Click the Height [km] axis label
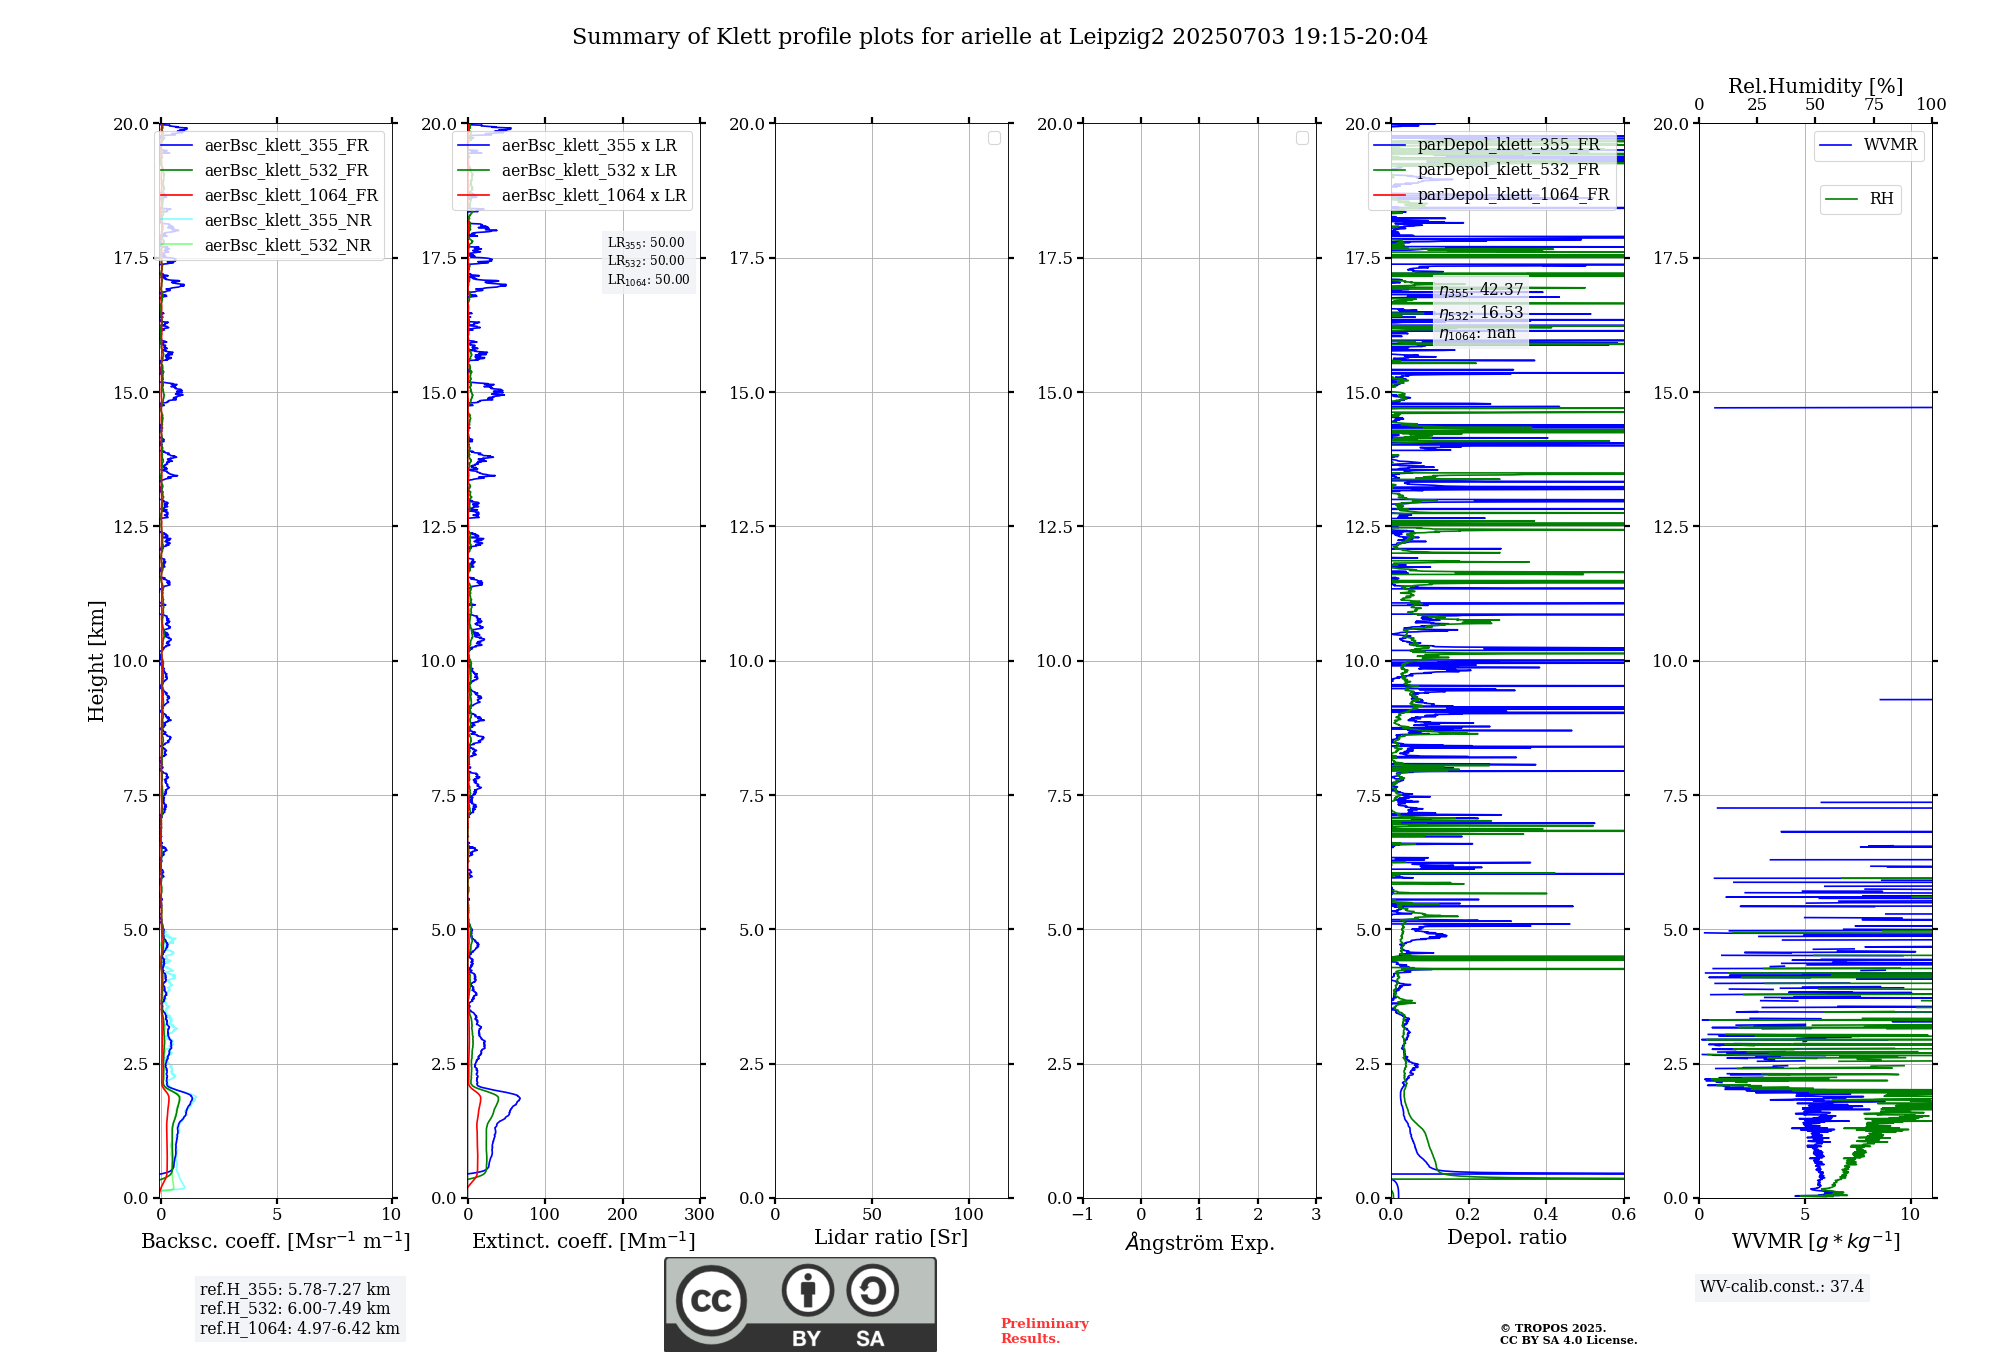 [96, 661]
